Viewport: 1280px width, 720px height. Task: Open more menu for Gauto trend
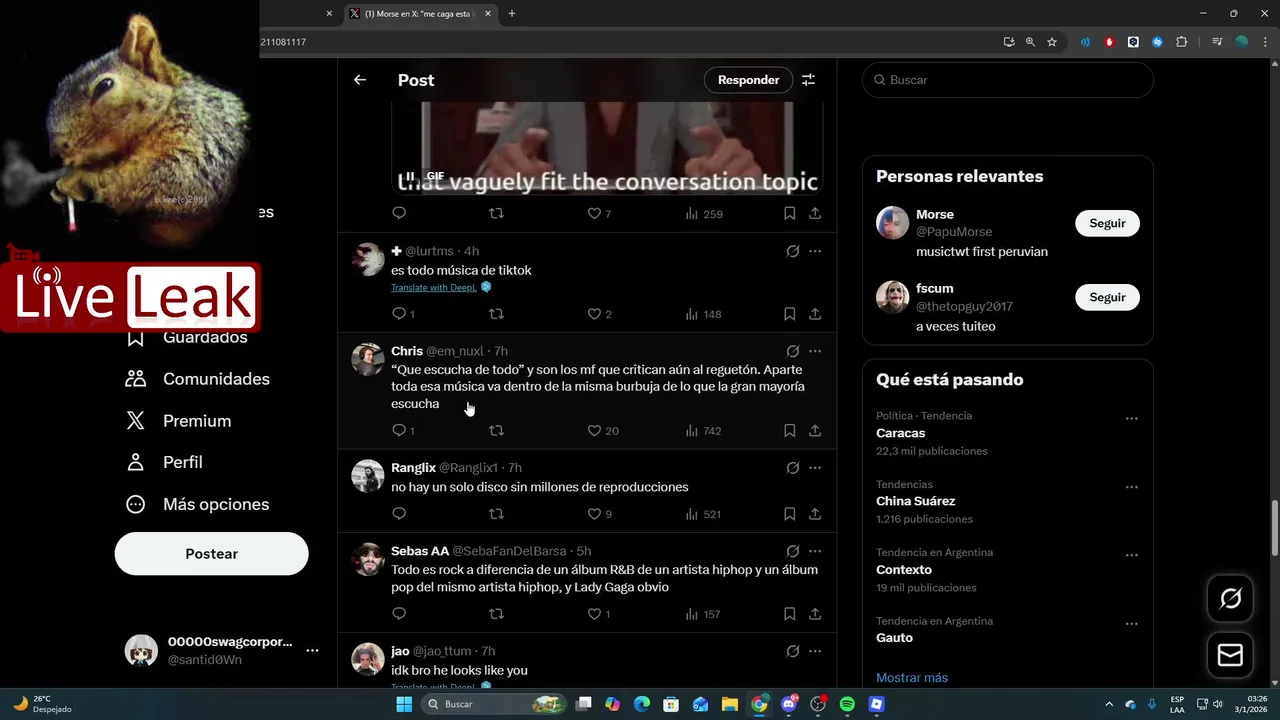click(x=1131, y=624)
